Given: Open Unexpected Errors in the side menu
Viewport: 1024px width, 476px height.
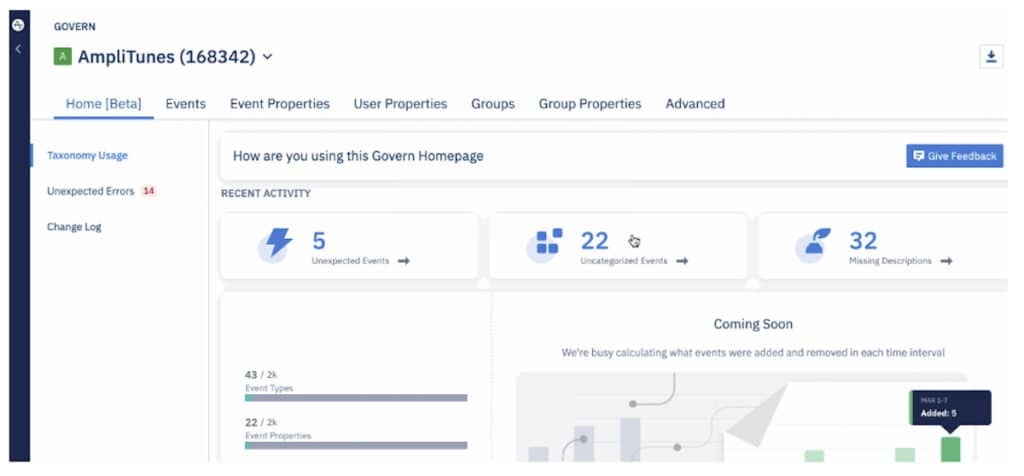Looking at the screenshot, I should (x=91, y=191).
